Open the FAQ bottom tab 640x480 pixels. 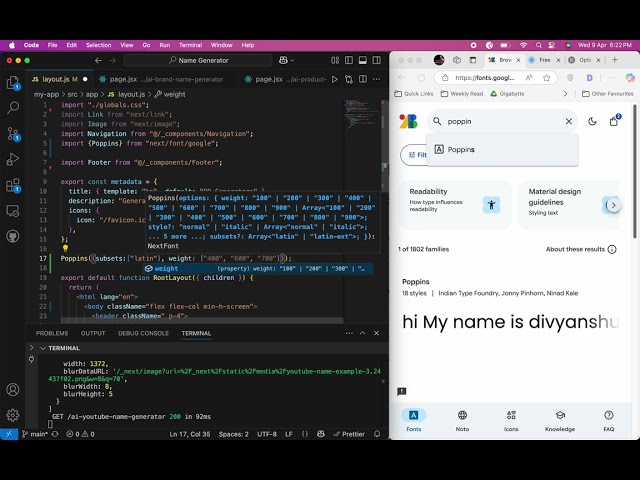(609, 420)
